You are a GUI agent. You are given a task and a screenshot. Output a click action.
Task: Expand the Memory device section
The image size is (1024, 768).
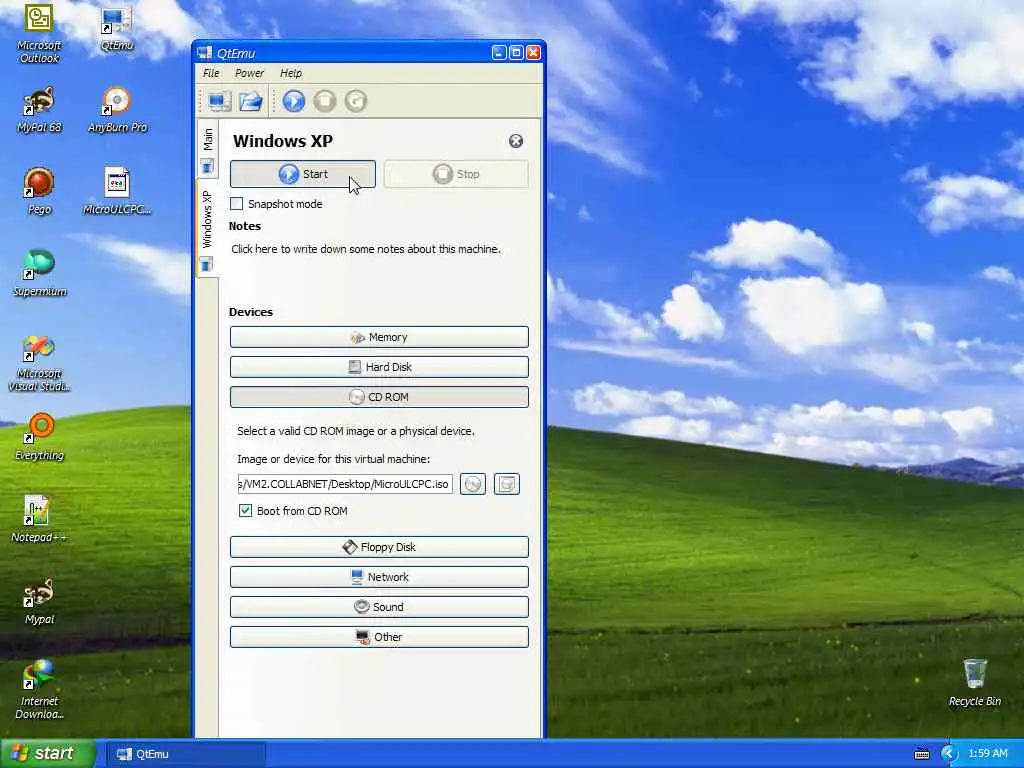point(379,337)
